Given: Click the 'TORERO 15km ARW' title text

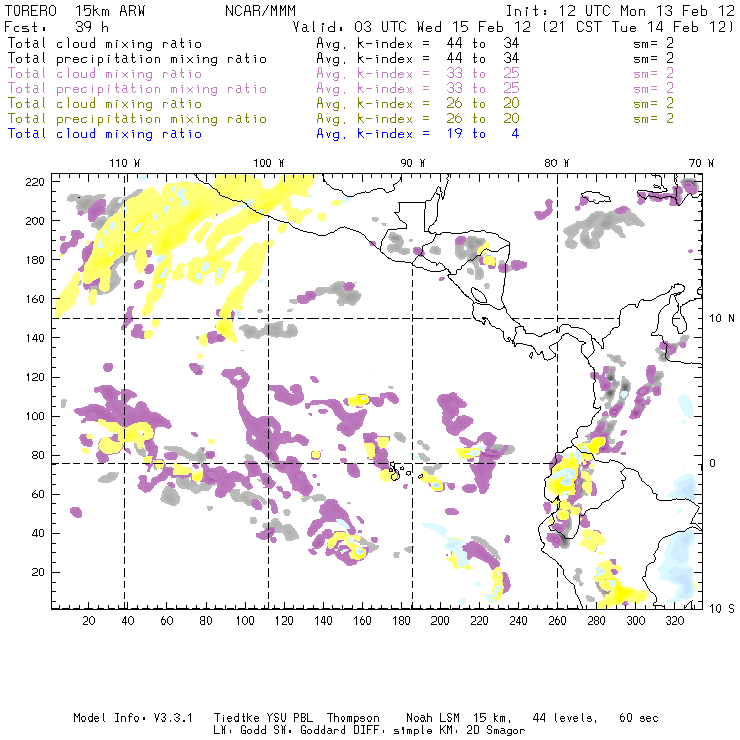Looking at the screenshot, I should [75, 11].
